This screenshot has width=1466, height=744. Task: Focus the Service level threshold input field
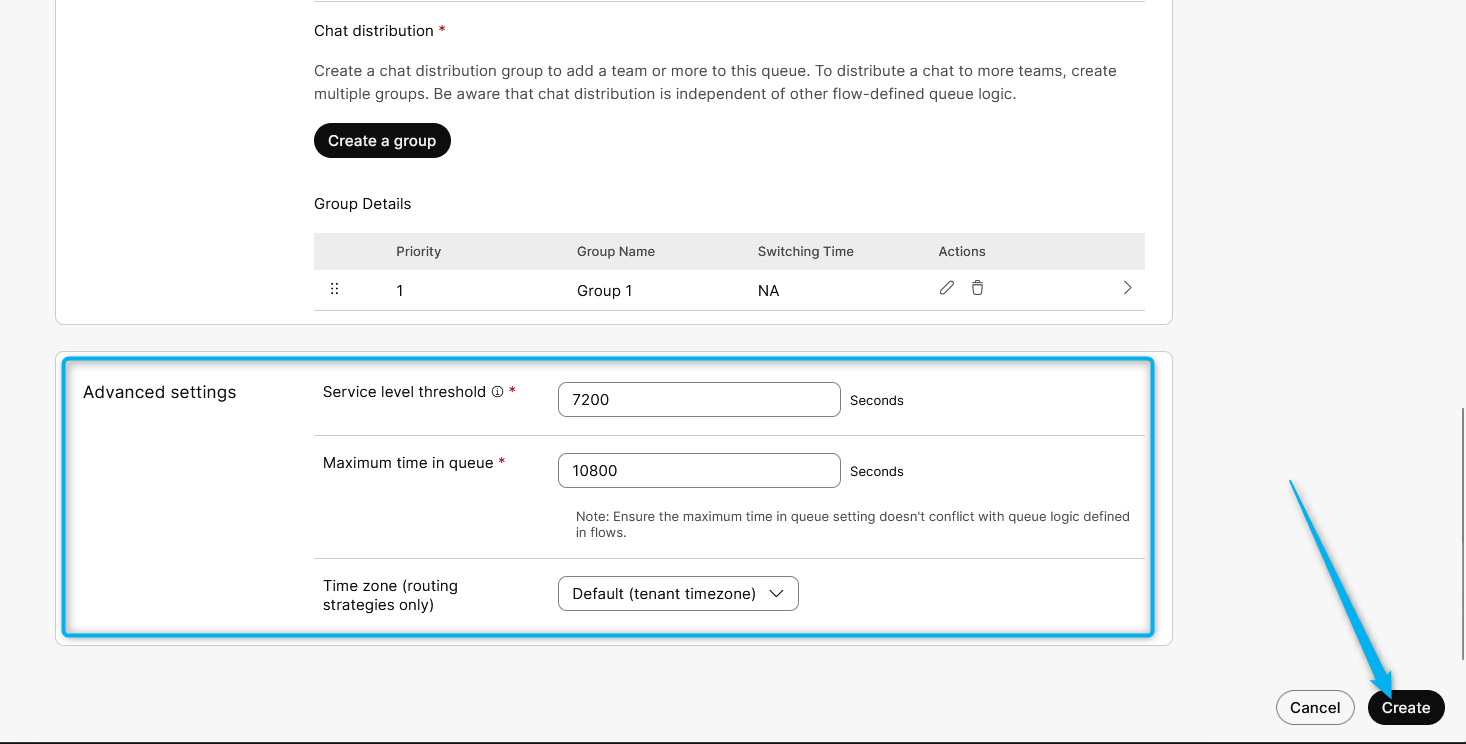[x=698, y=400]
